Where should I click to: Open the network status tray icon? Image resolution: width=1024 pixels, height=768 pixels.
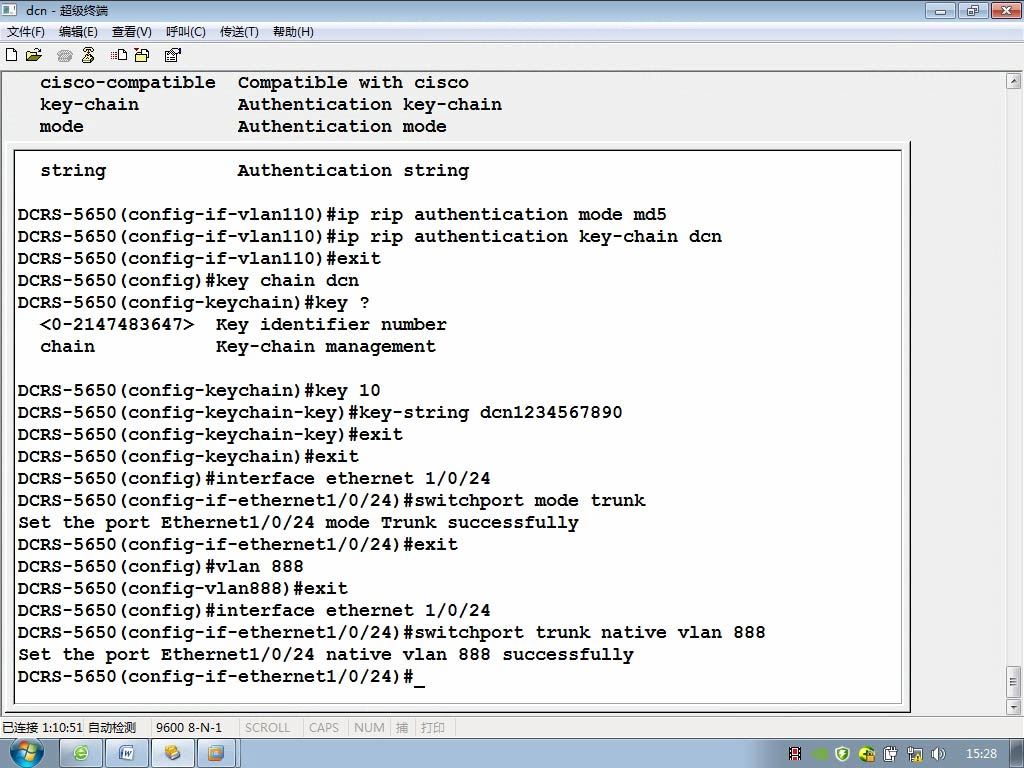(914, 754)
